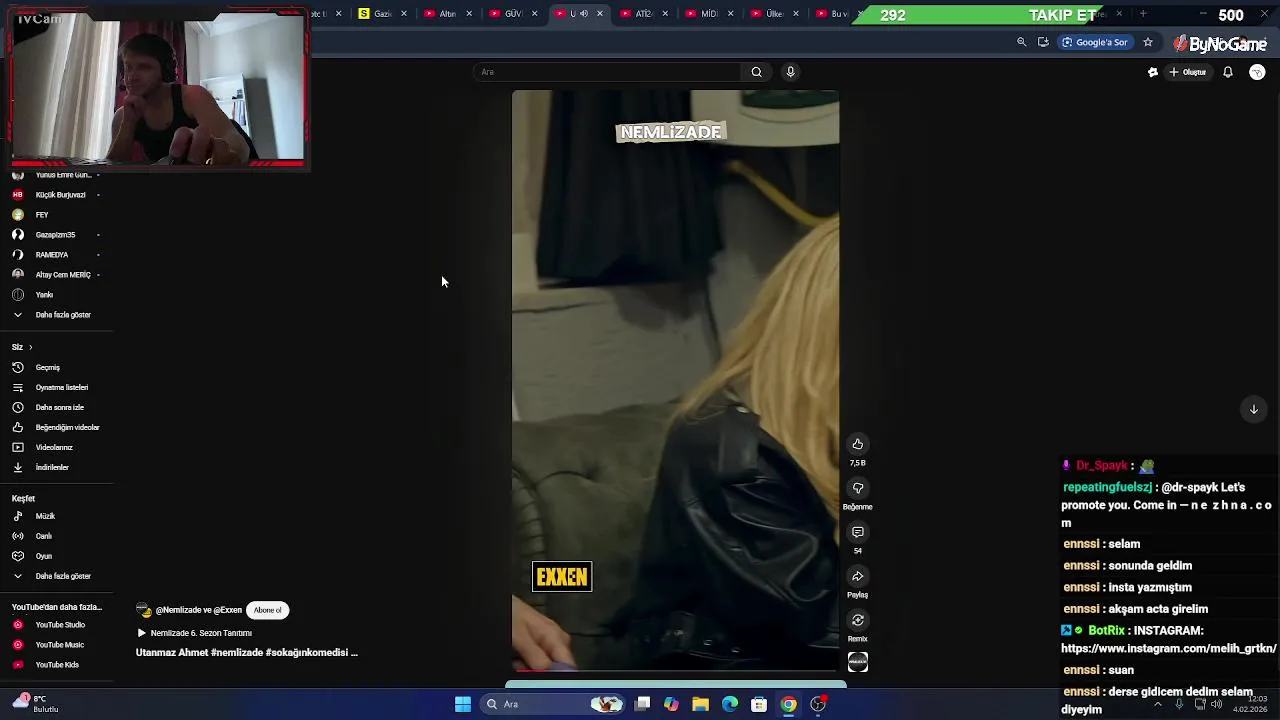Open Microsoft Edge from taskbar
This screenshot has width=1280, height=720.
(x=730, y=704)
